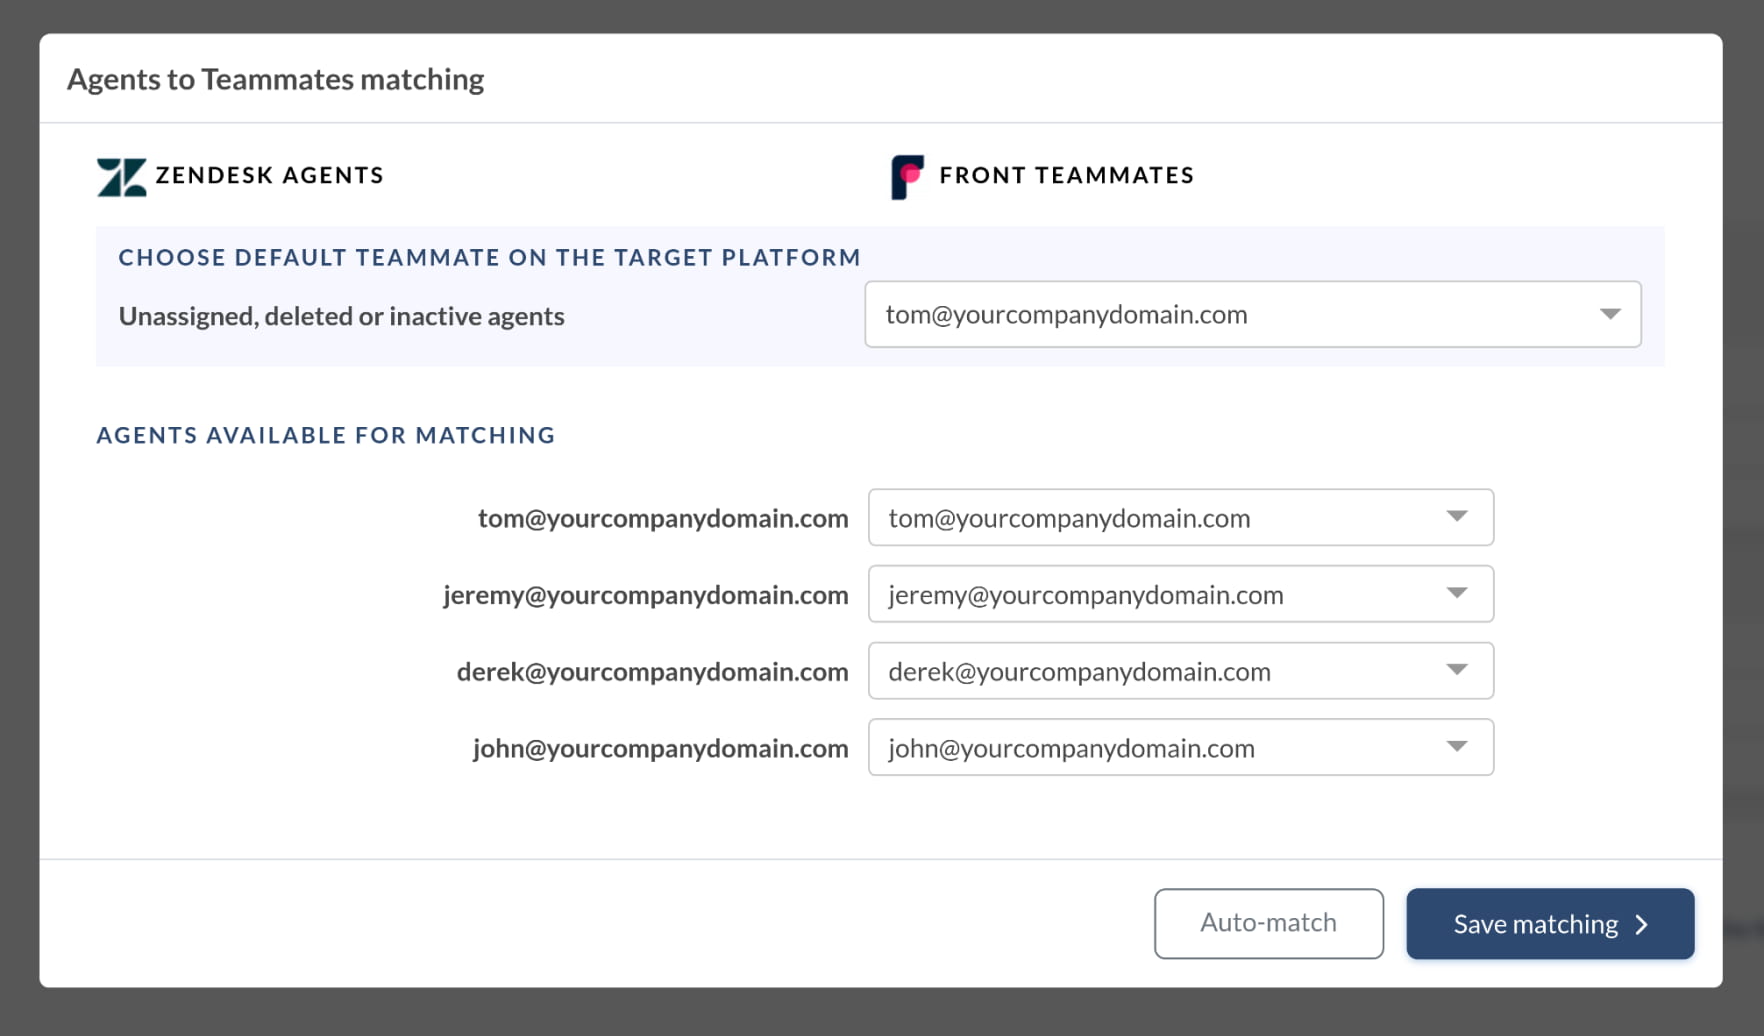Click the ZENDESK AGENTS heading
This screenshot has width=1764, height=1036.
click(x=269, y=175)
